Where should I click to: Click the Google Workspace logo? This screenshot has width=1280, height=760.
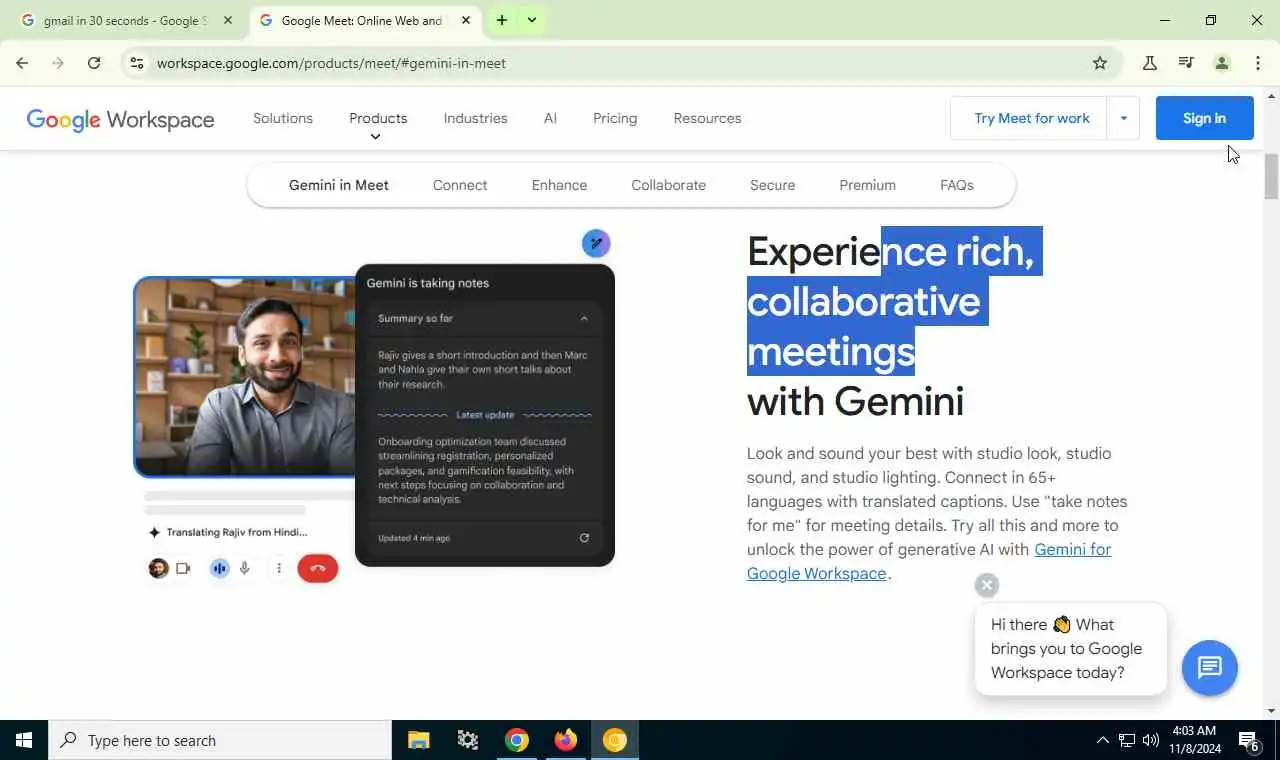pyautogui.click(x=120, y=119)
